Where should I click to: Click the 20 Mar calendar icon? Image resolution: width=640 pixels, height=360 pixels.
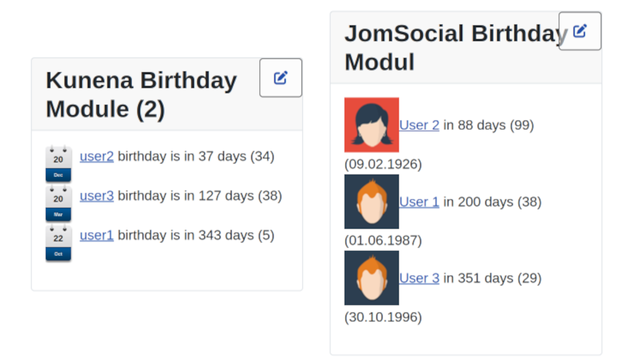coord(58,203)
